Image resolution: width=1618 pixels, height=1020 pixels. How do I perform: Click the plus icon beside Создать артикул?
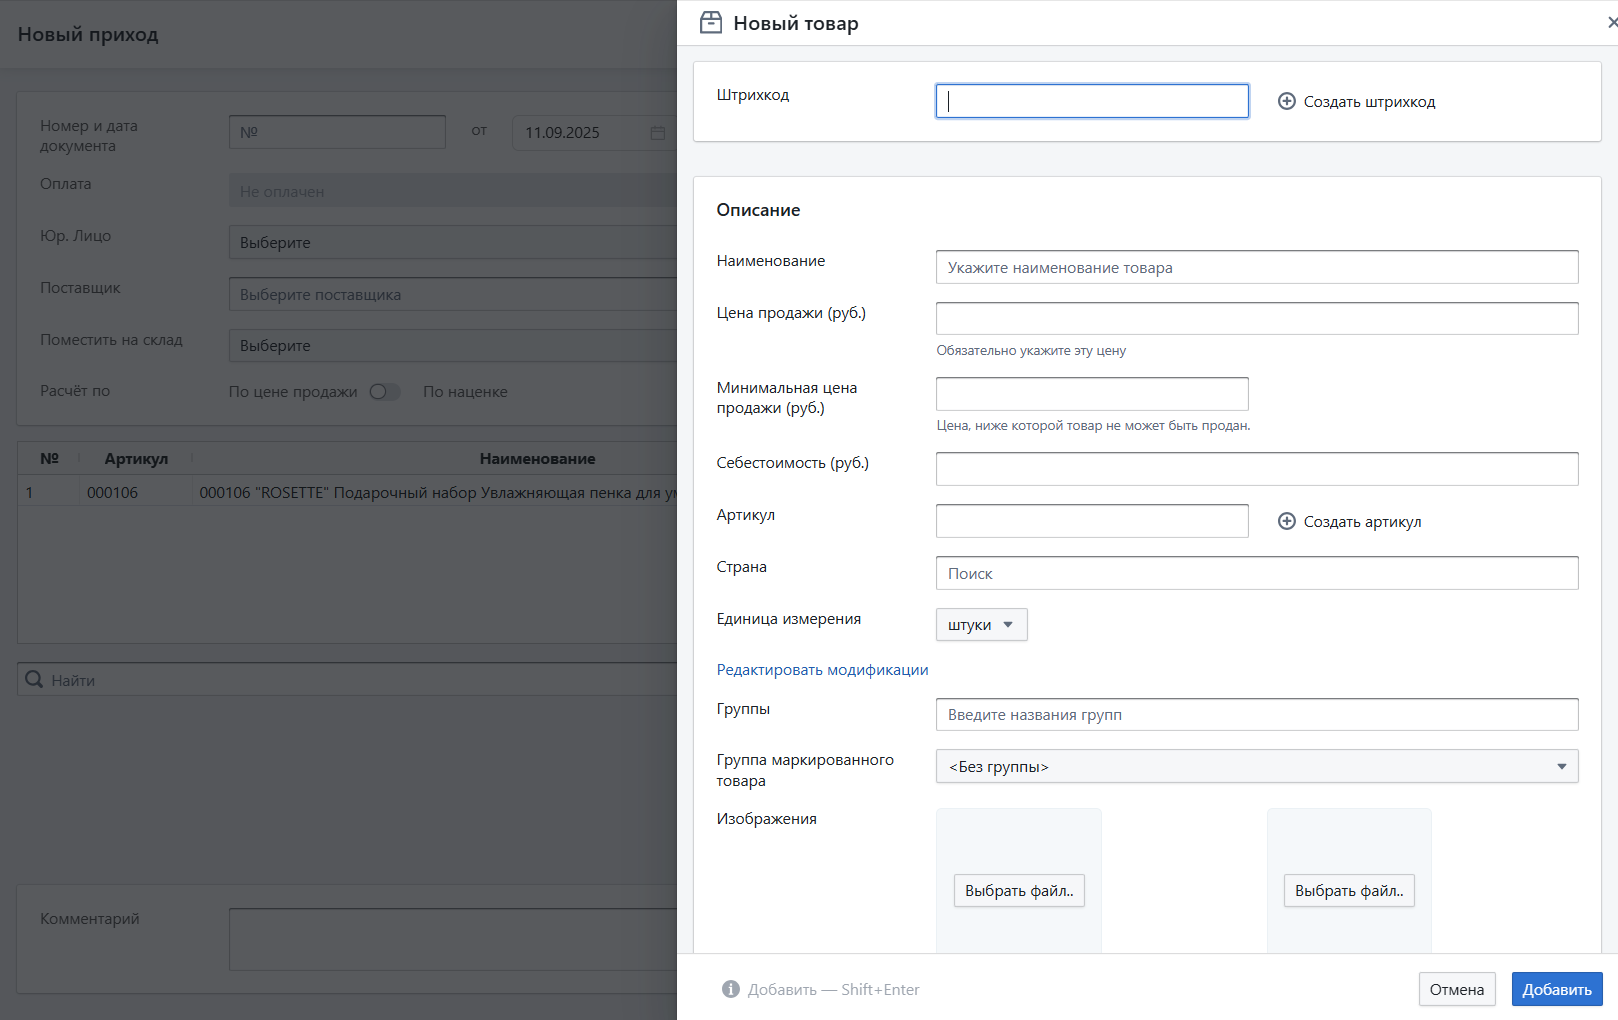click(x=1287, y=521)
